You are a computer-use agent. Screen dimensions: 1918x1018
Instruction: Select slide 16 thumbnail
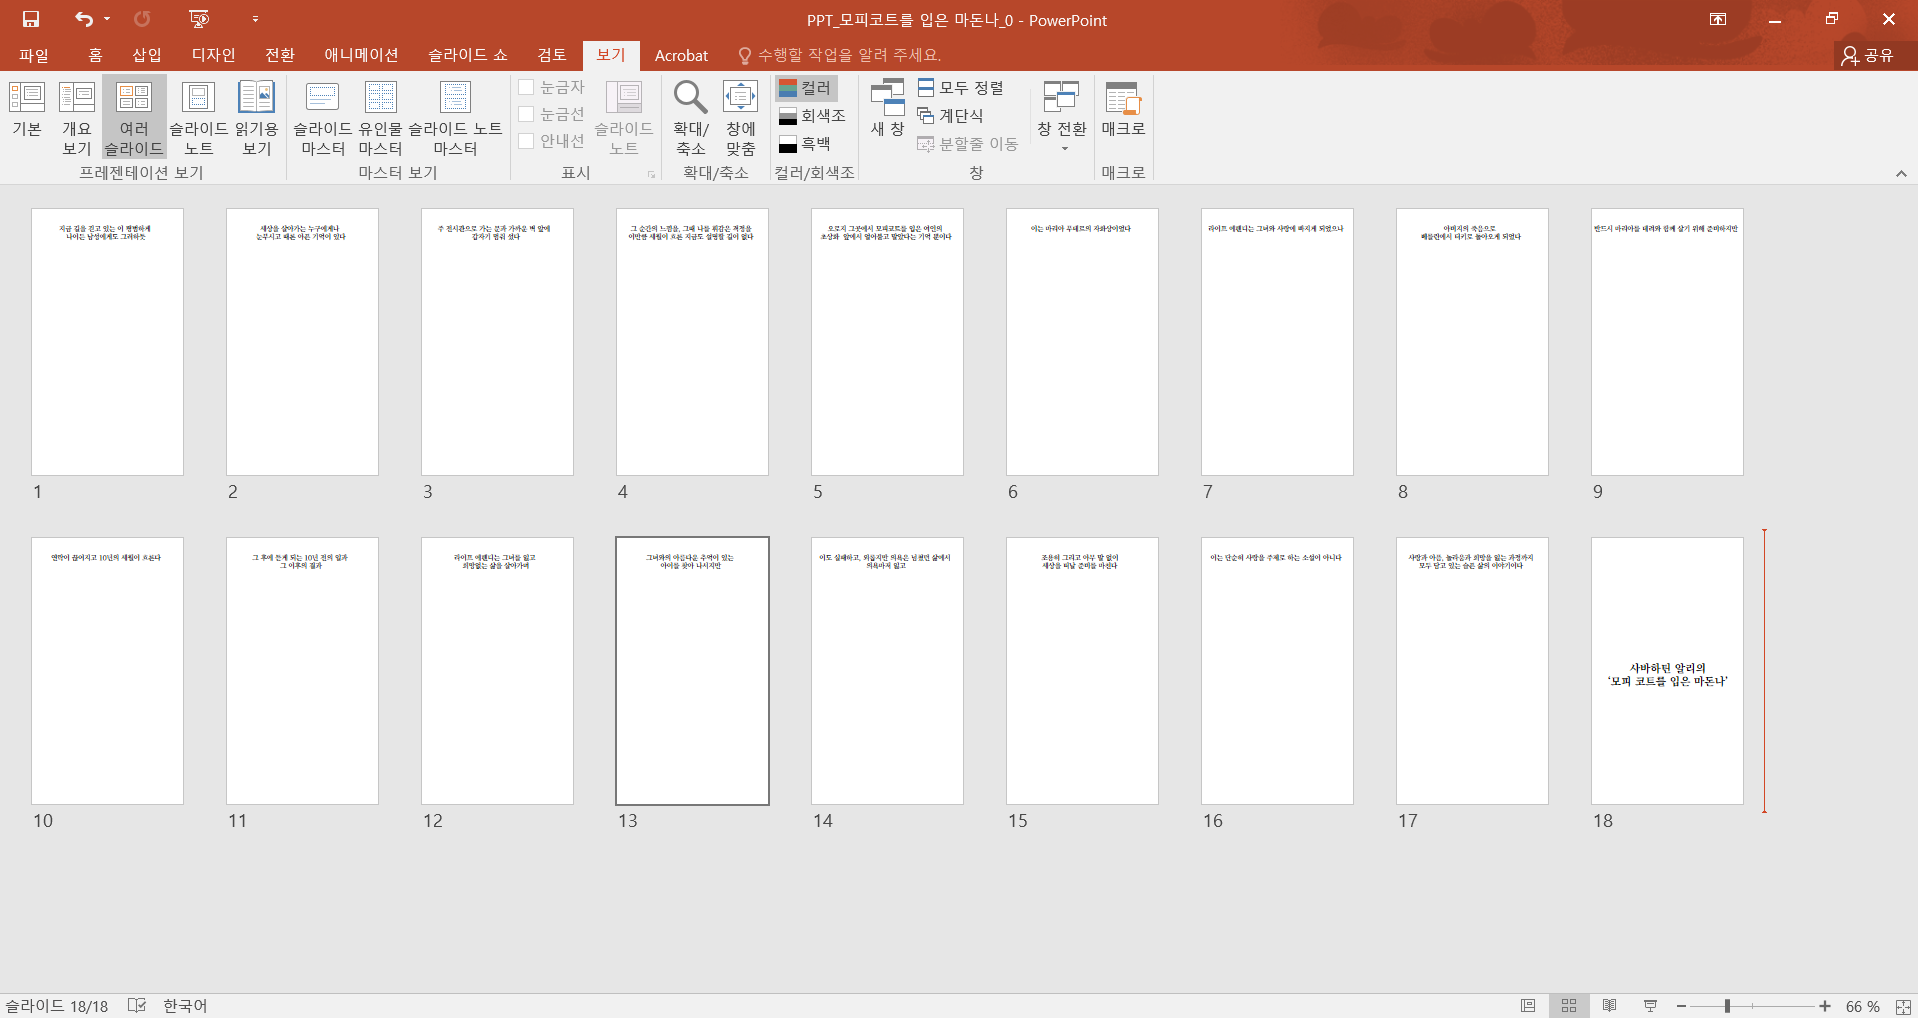tap(1277, 671)
